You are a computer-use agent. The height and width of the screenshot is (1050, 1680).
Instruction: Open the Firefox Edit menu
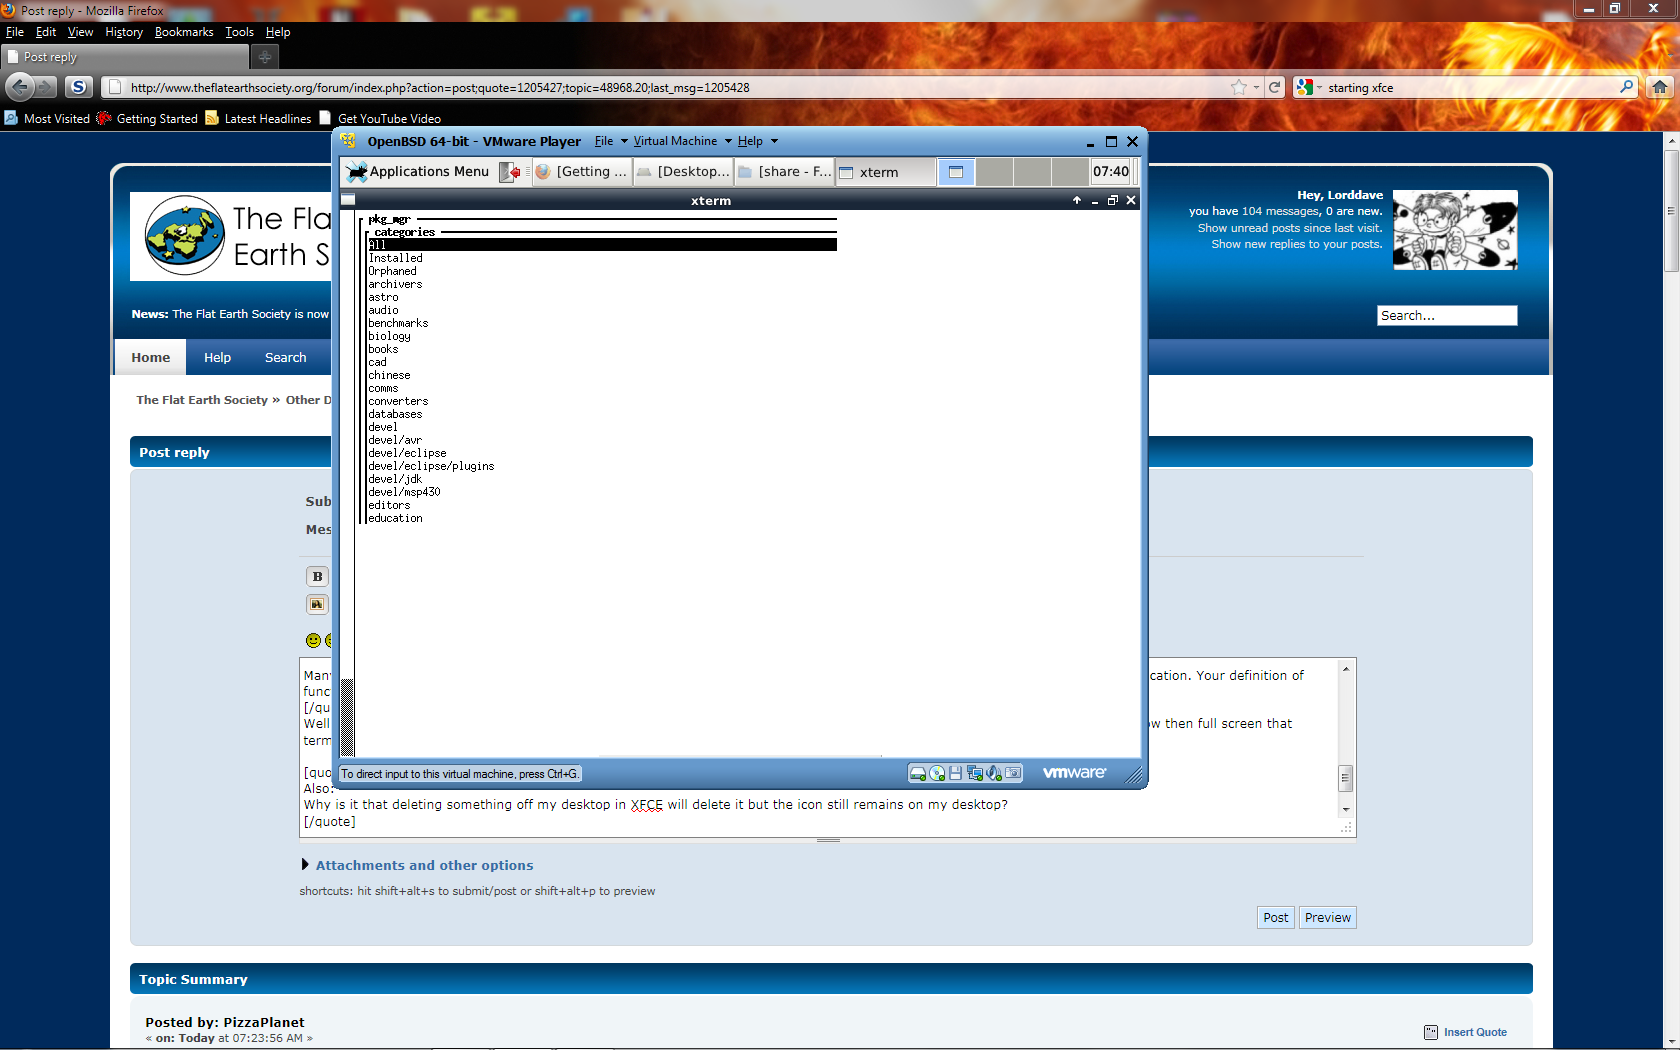pyautogui.click(x=46, y=32)
